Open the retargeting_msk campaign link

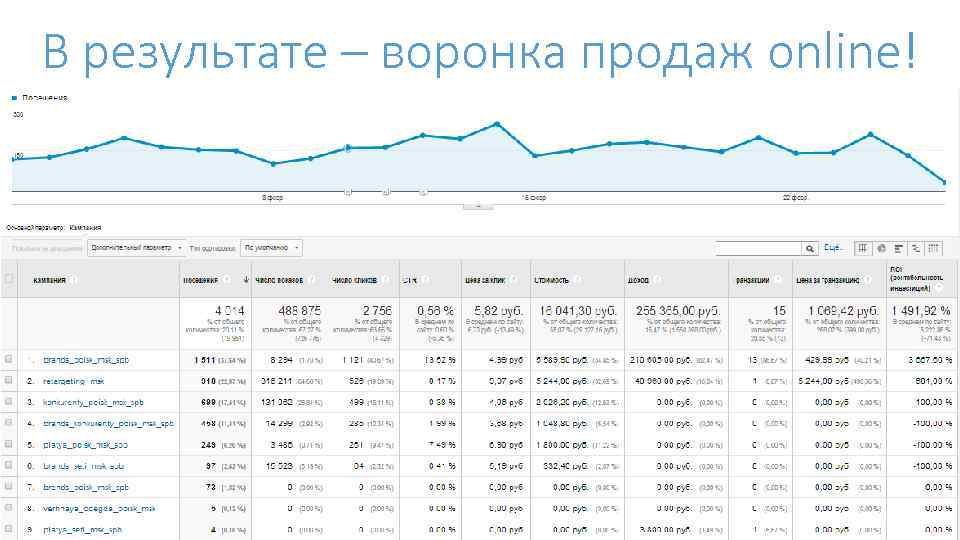pyautogui.click(x=73, y=381)
